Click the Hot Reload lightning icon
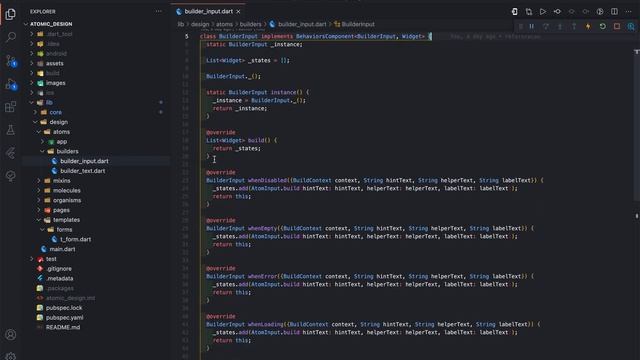Screen dimensions: 640x360 point(588,27)
